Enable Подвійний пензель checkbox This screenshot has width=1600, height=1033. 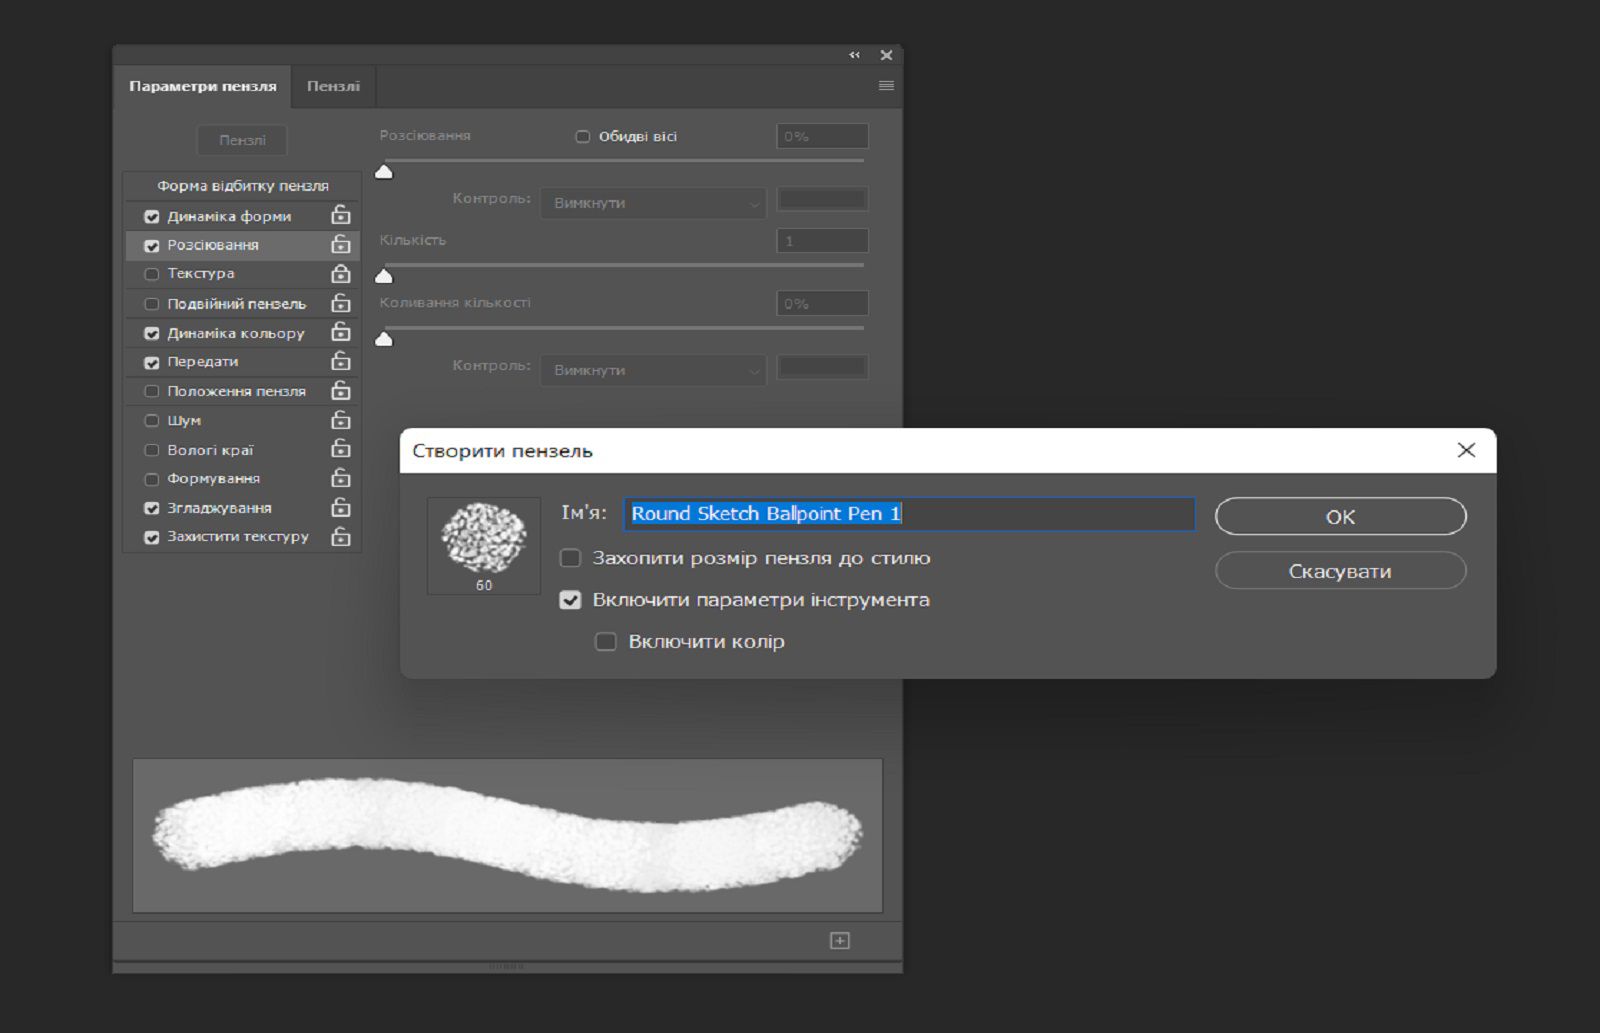[x=152, y=304]
